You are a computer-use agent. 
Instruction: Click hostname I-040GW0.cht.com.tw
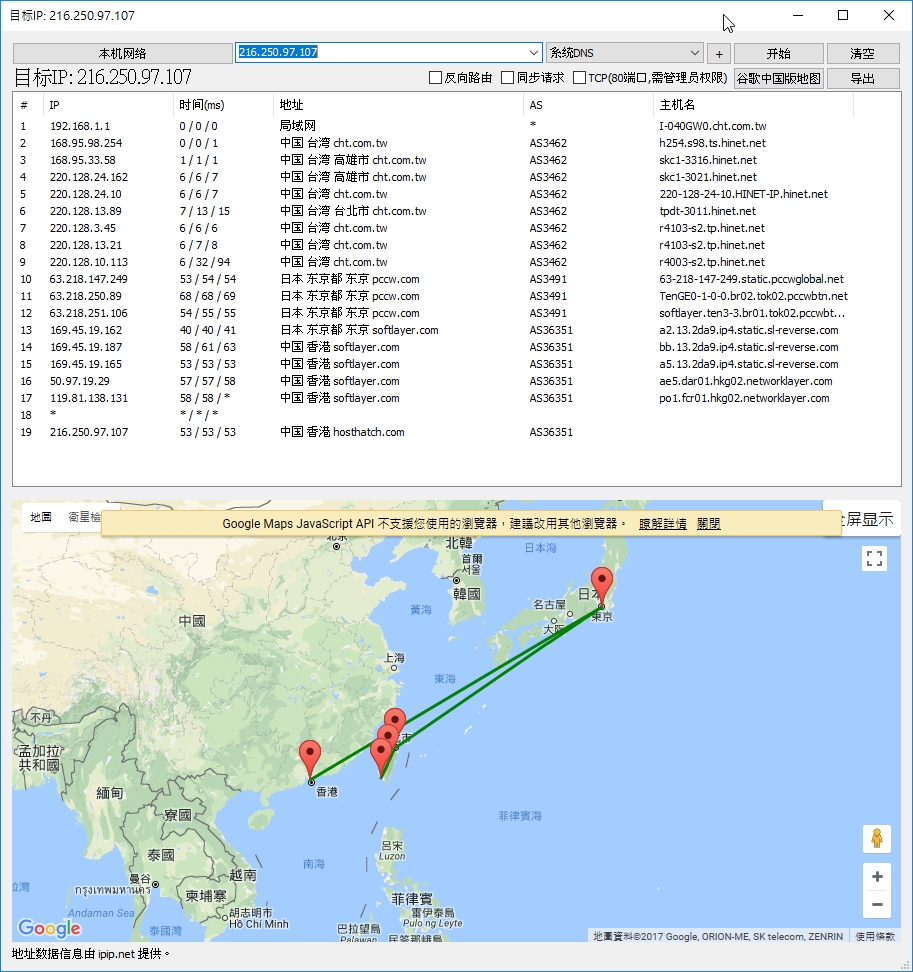(x=713, y=126)
